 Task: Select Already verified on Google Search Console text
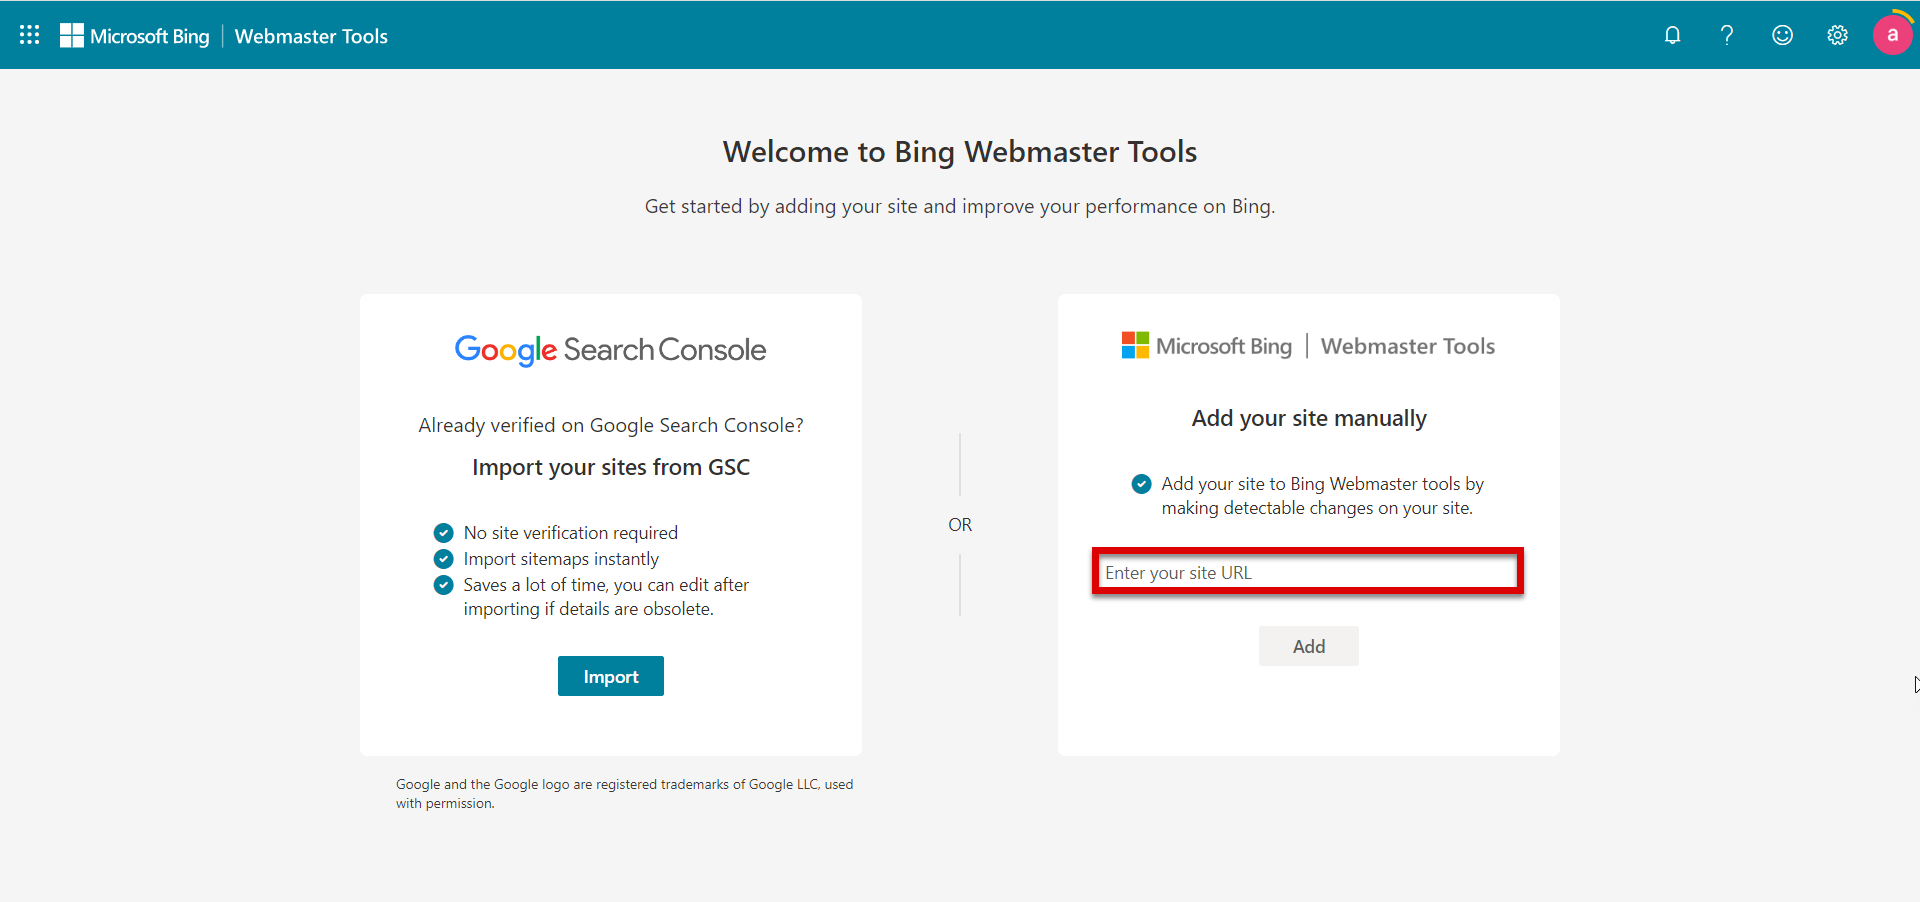611,425
